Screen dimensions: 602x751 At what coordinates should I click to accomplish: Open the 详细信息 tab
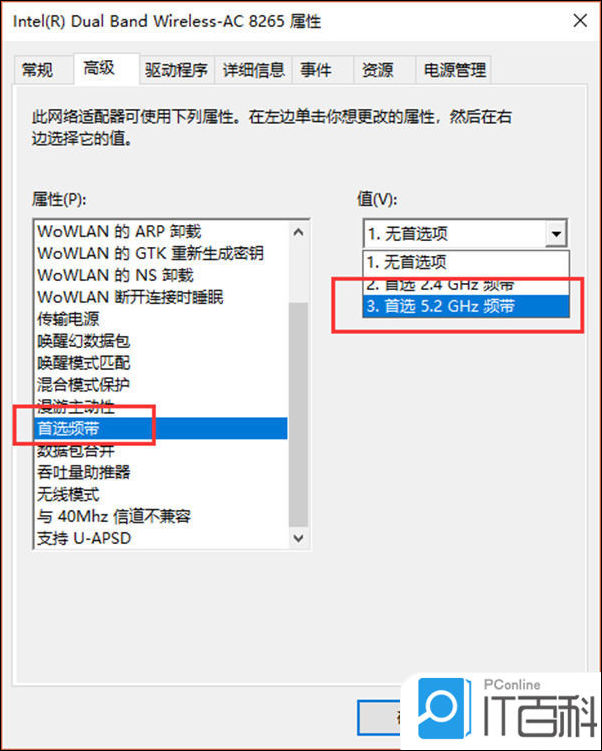253,70
